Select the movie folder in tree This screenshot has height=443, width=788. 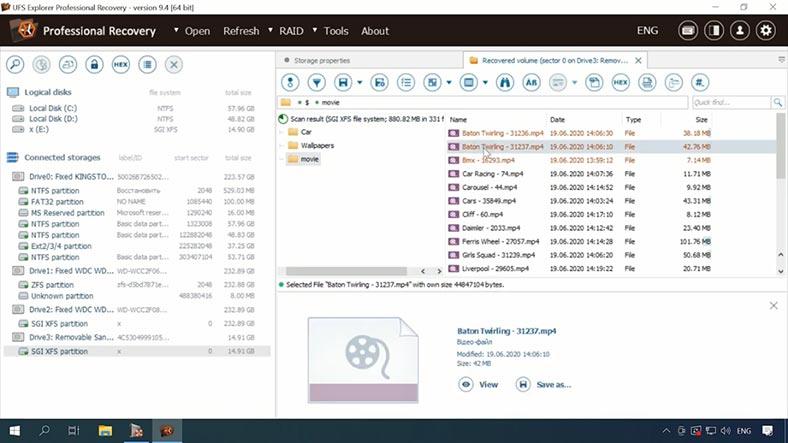tap(304, 159)
